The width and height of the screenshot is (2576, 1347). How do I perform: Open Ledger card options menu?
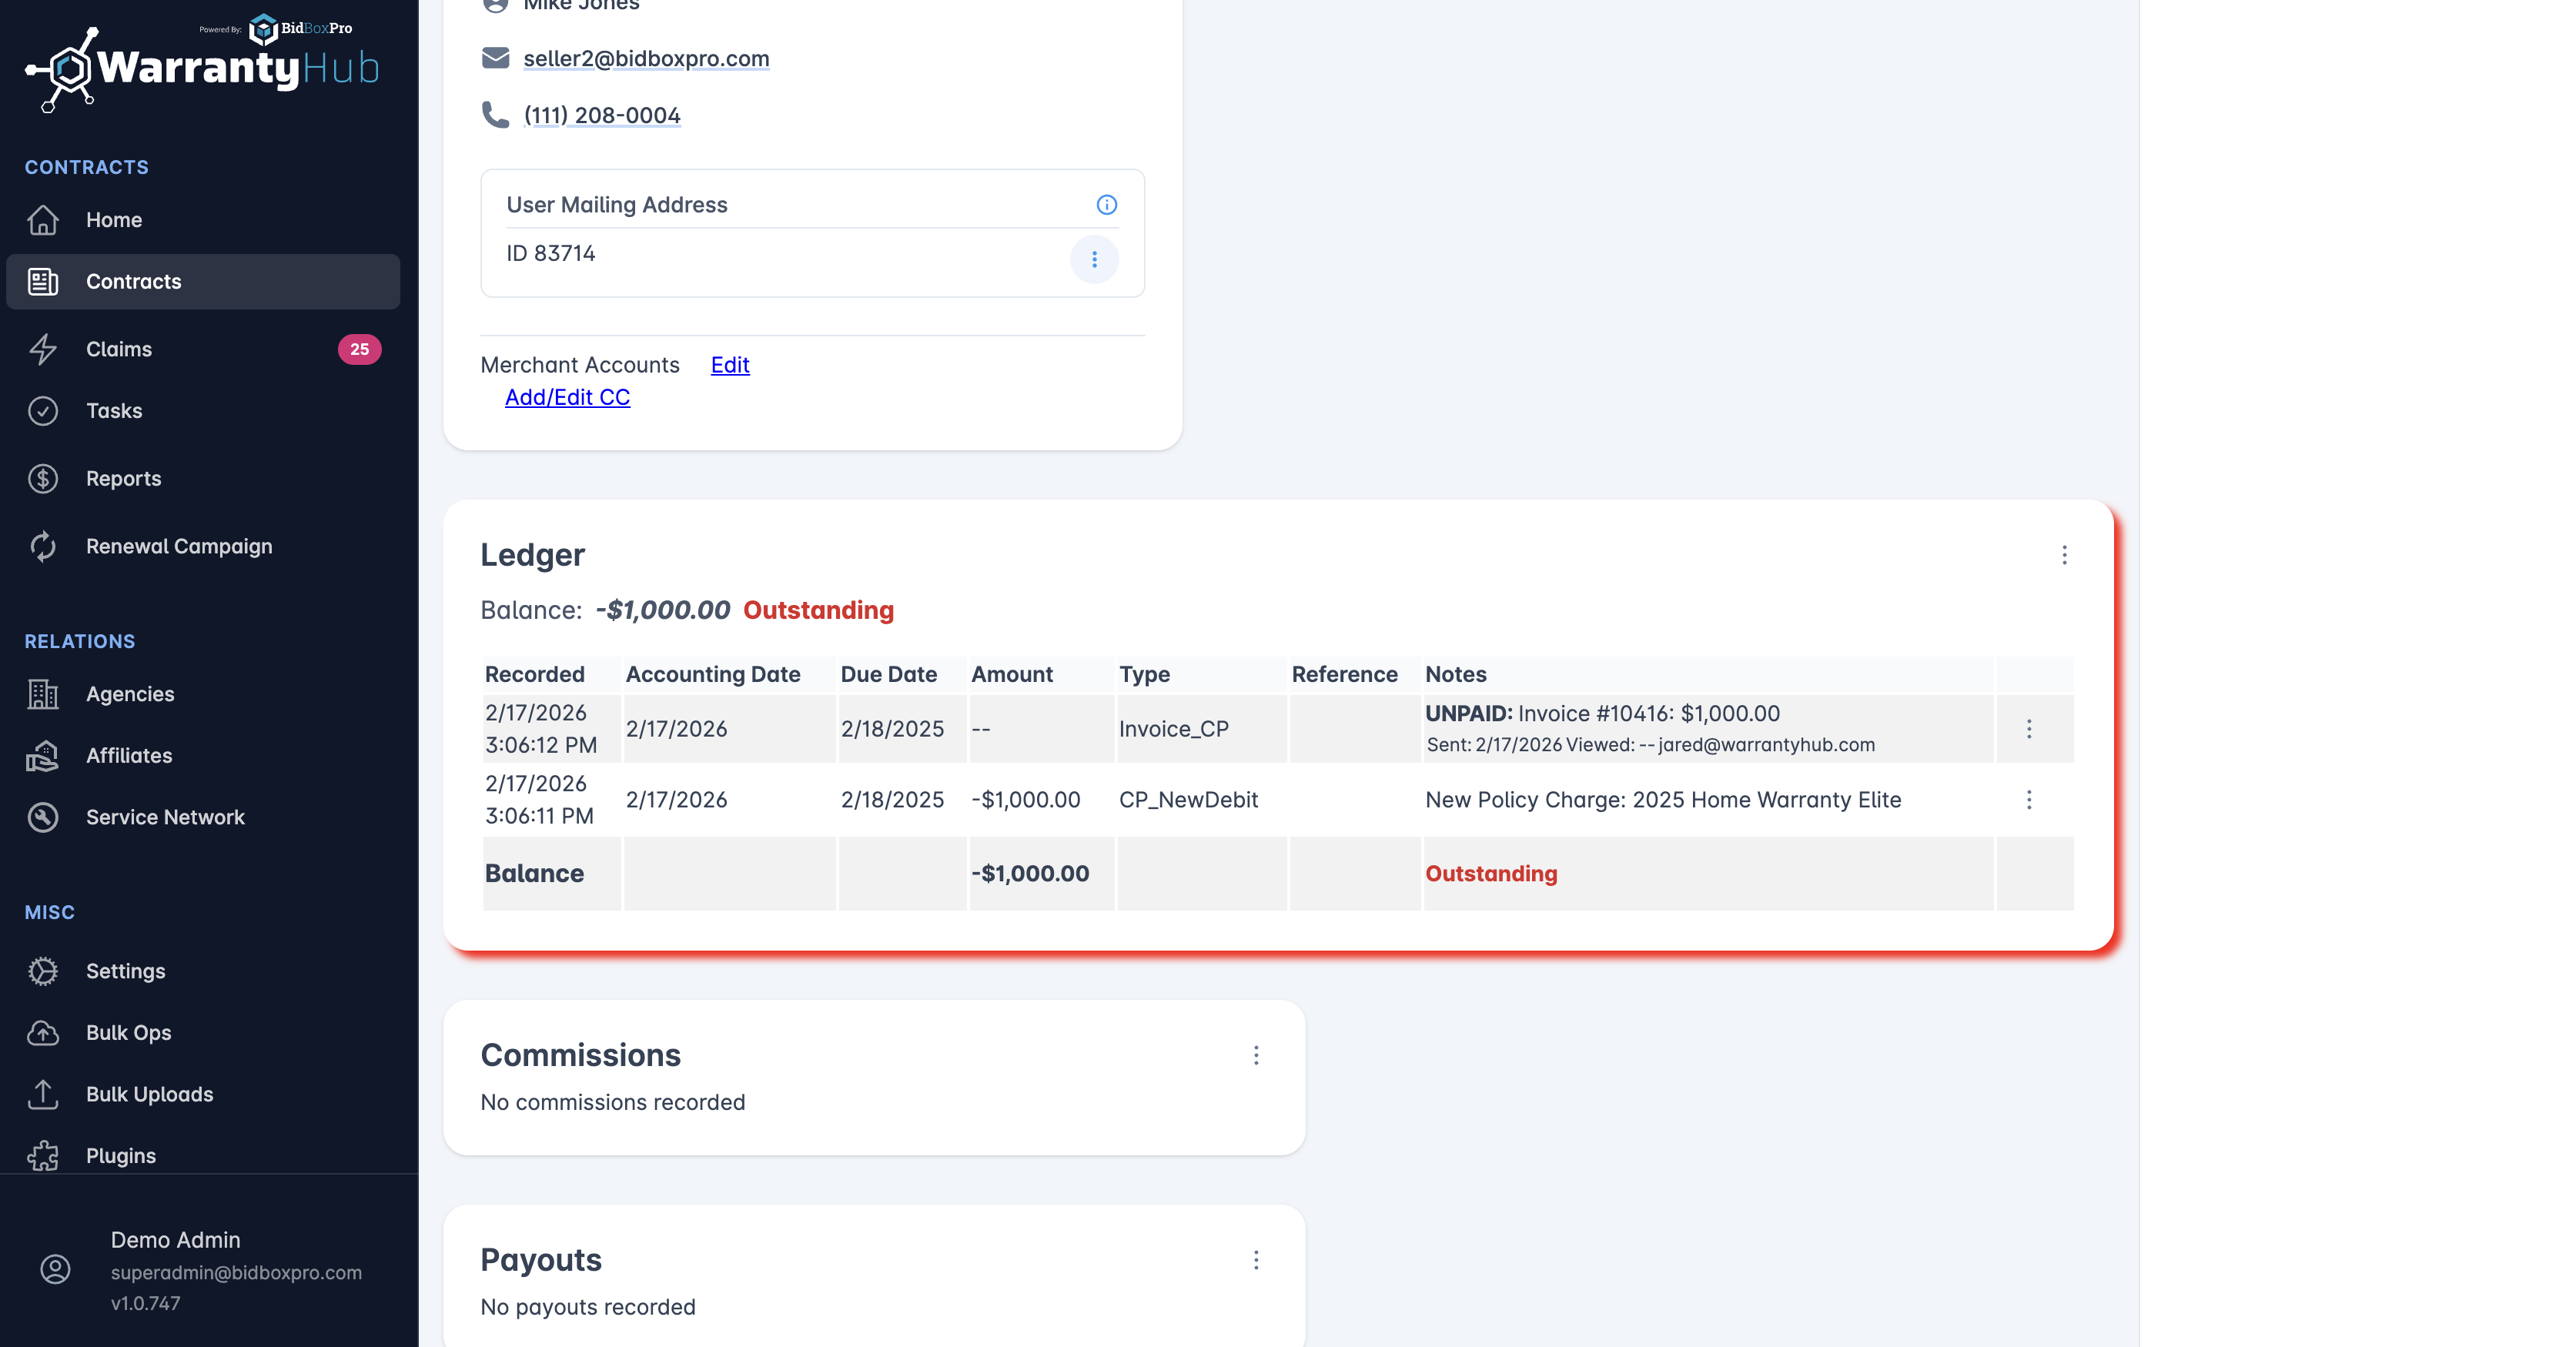tap(2064, 555)
